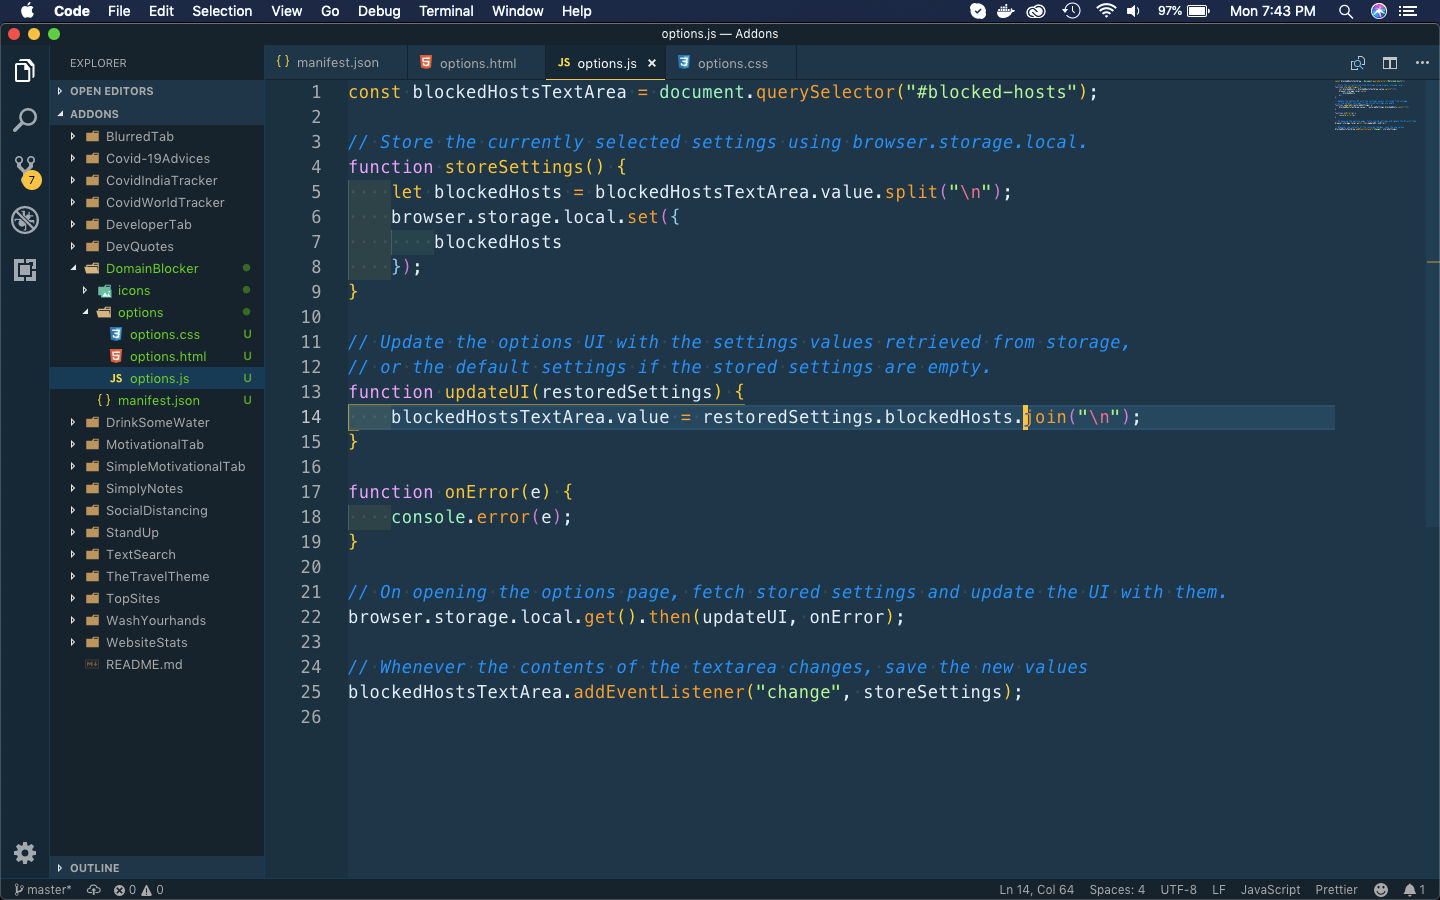1440x900 pixels.
Task: Open the More Actions ellipsis menu
Action: click(x=1422, y=63)
